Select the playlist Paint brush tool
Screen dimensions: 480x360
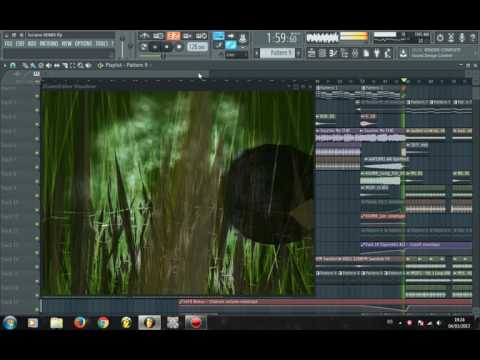pyautogui.click(x=33, y=66)
